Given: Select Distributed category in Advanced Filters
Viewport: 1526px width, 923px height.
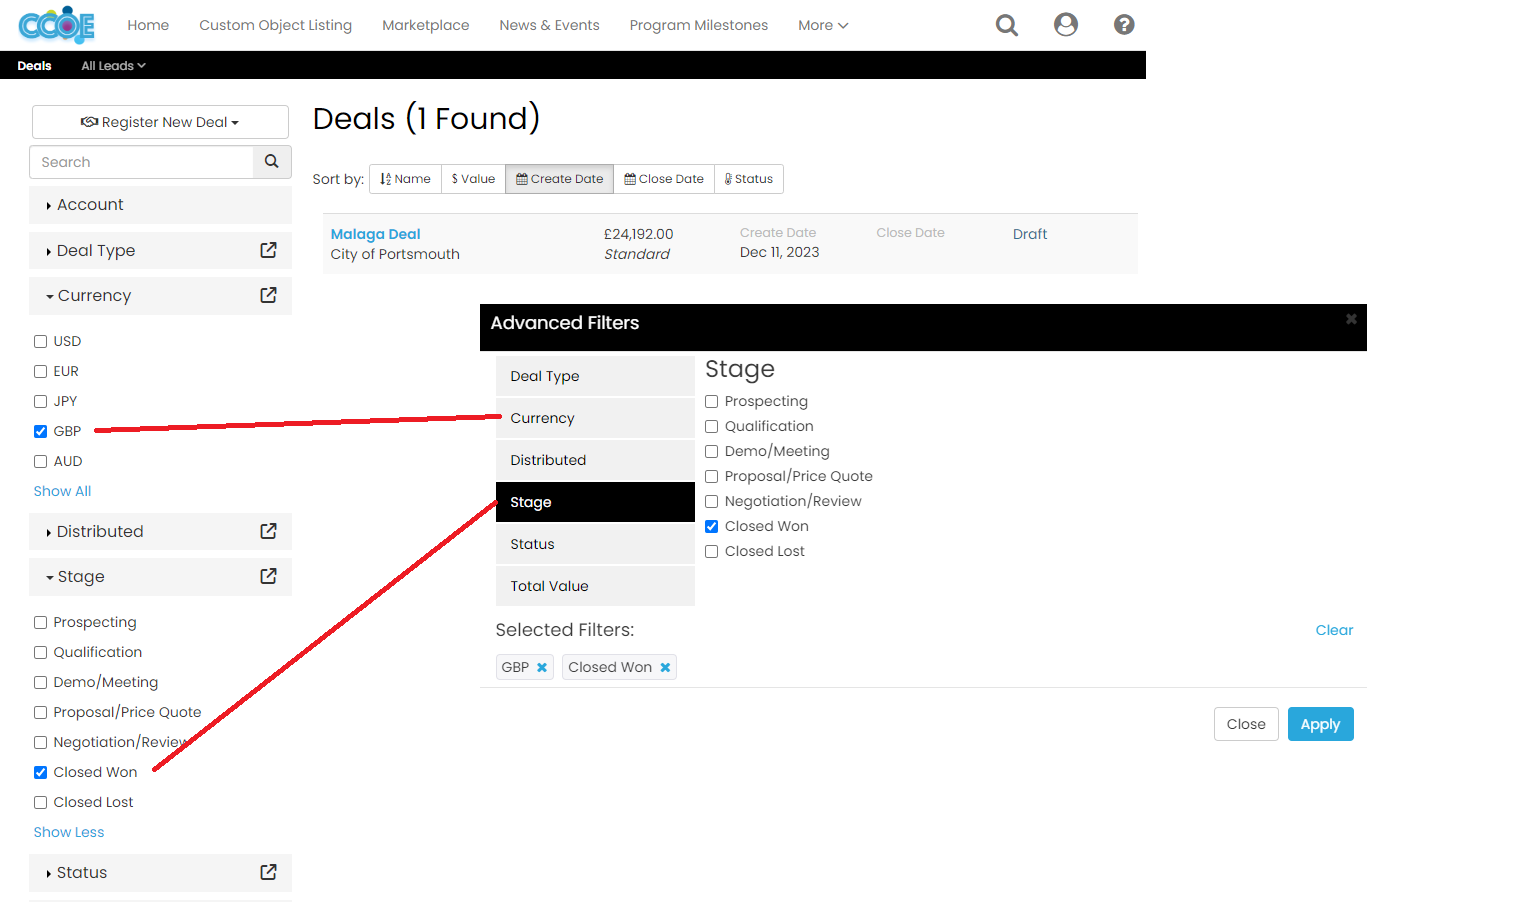Looking at the screenshot, I should click(595, 460).
